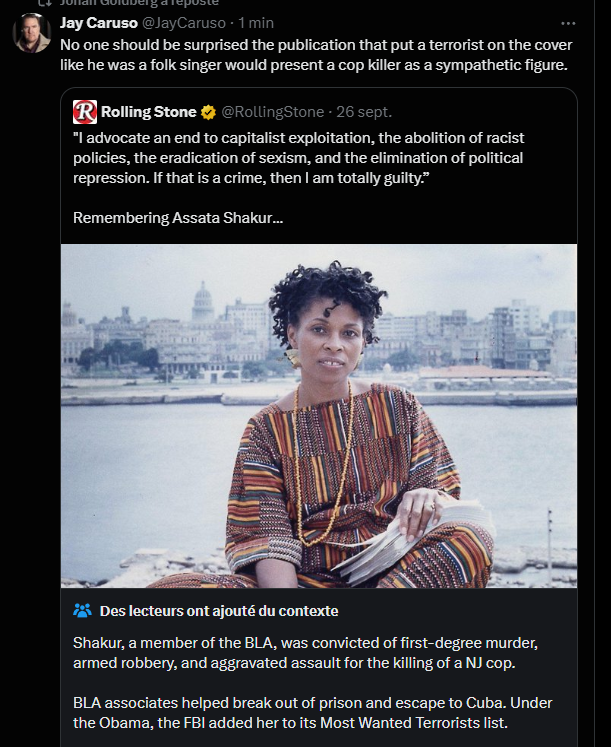Click the community notes people icon
Screen dimensions: 611x747
(x=83, y=610)
